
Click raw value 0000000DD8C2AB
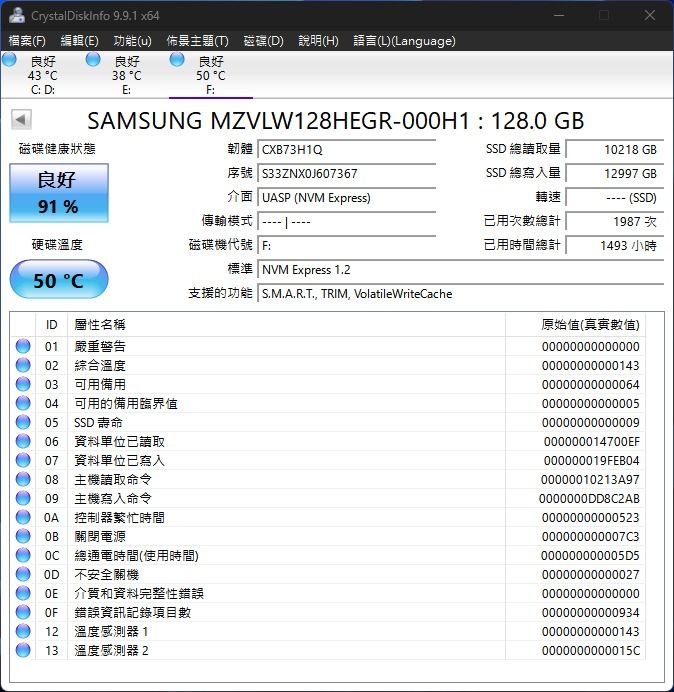(589, 498)
